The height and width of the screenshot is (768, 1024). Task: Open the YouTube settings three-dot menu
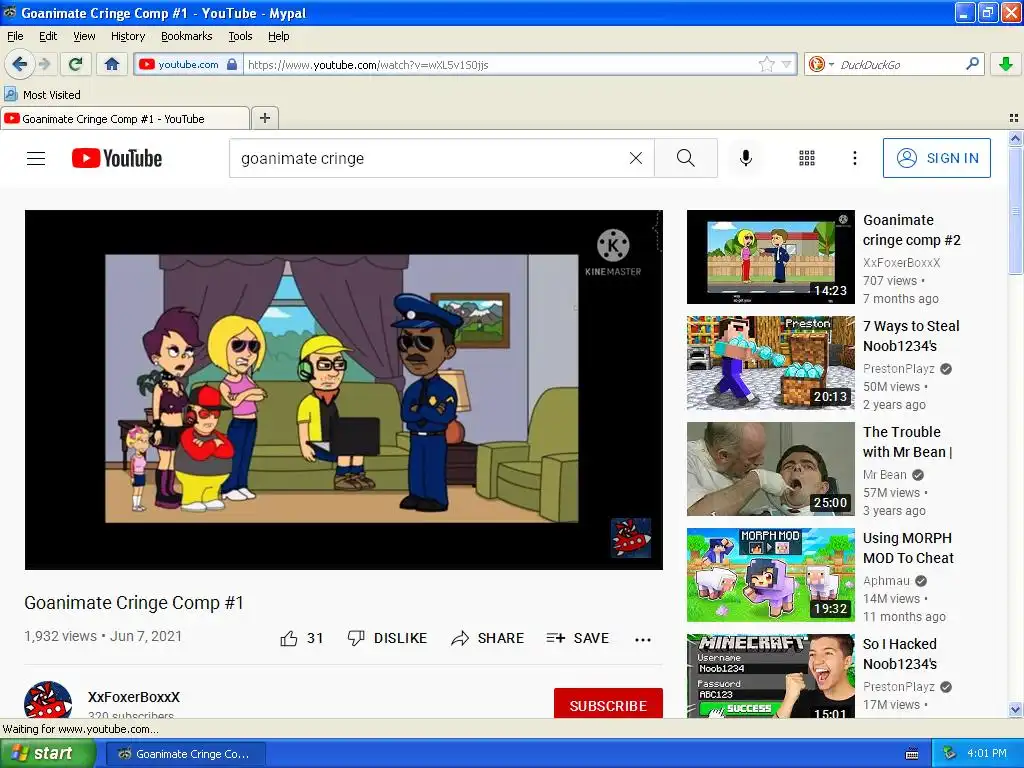(854, 158)
